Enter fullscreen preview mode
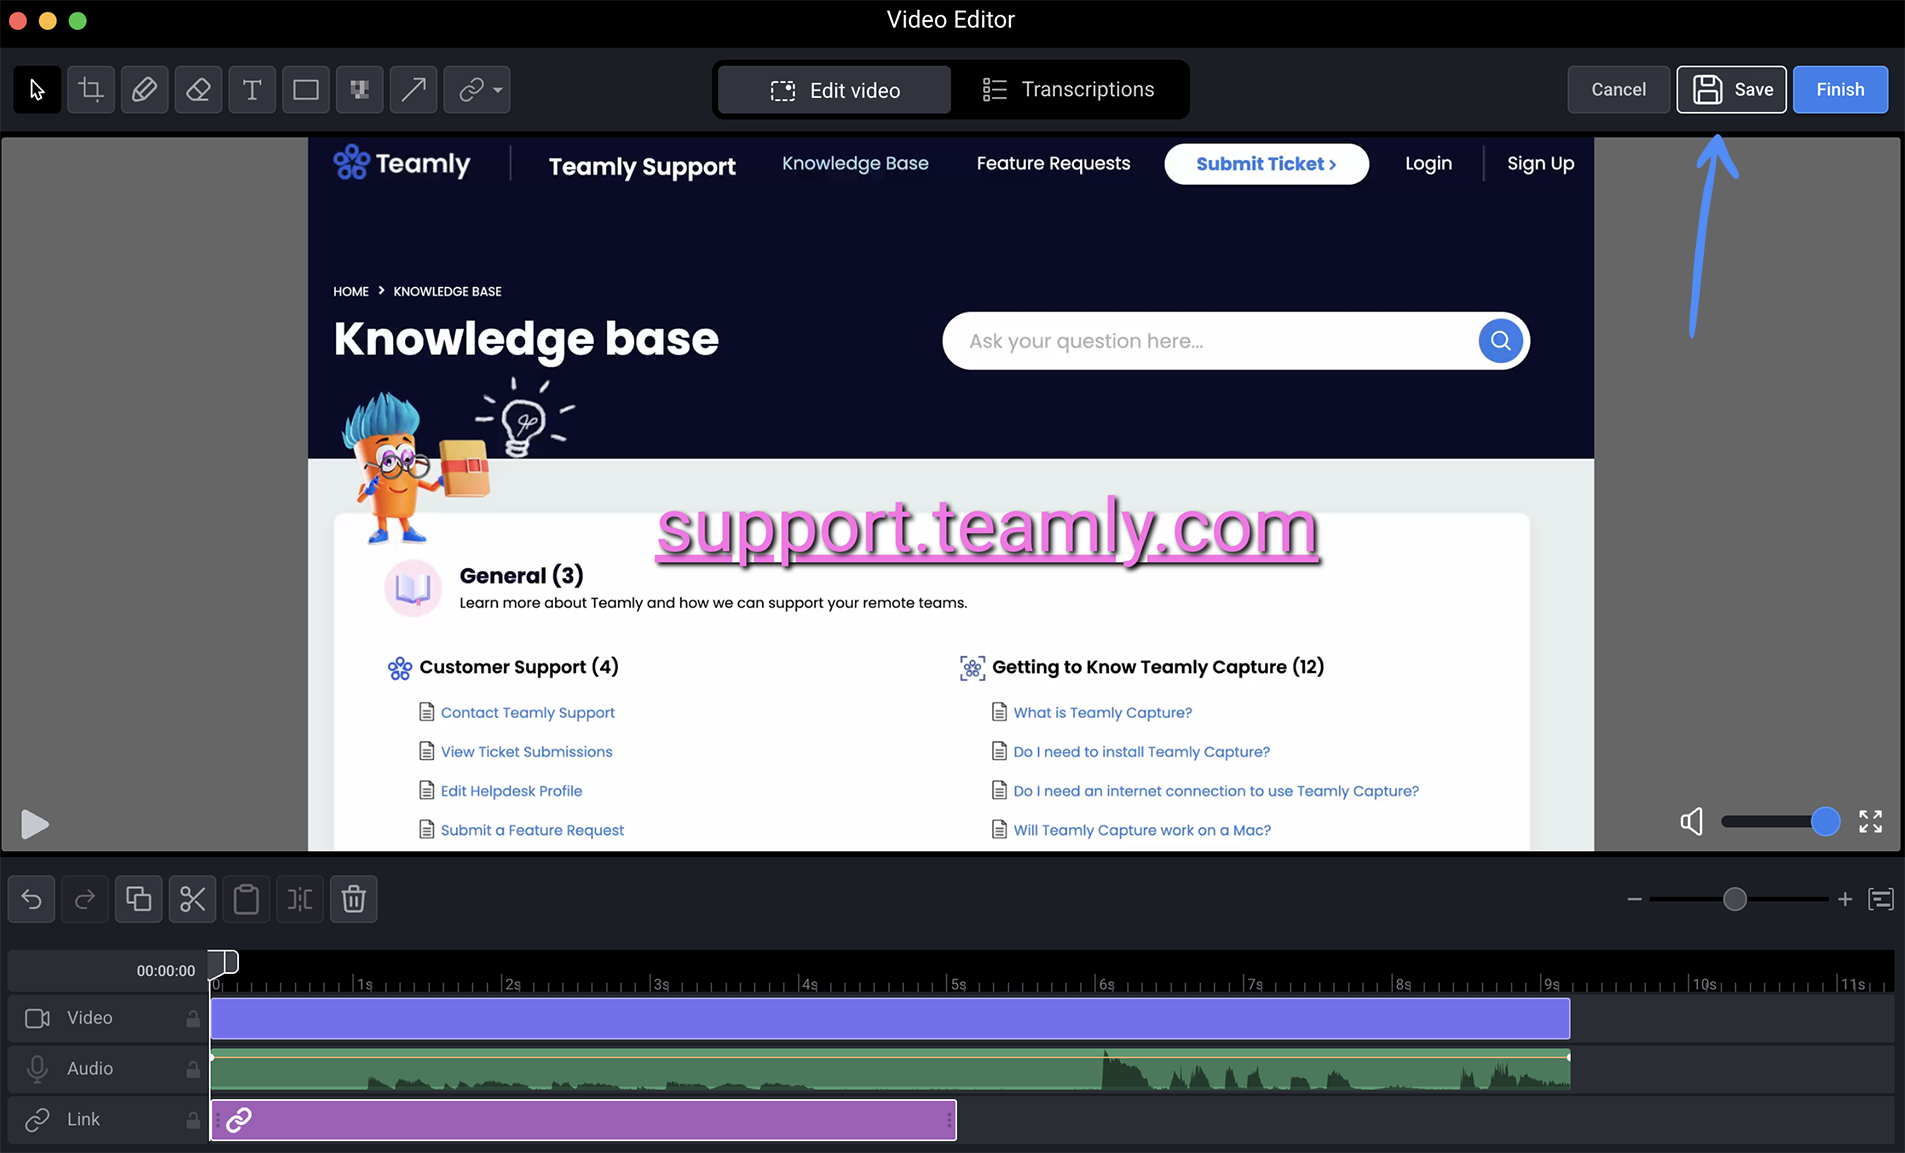 (1871, 822)
